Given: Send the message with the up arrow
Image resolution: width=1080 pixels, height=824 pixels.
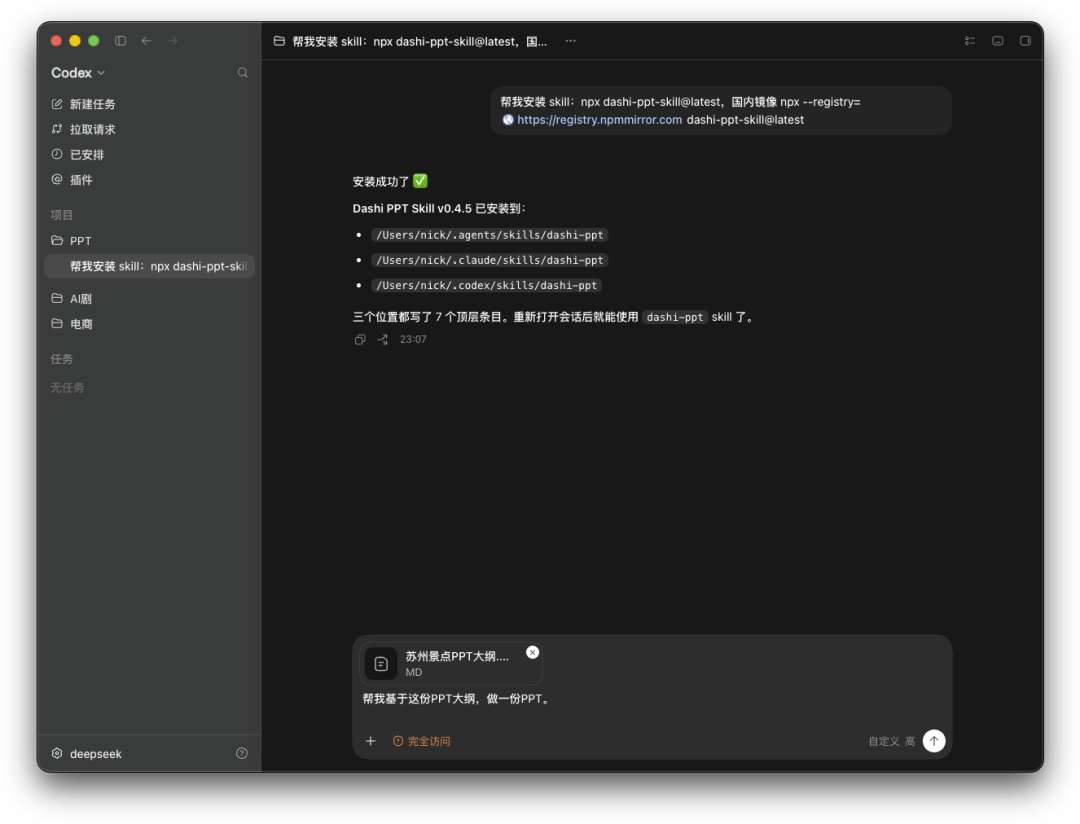Looking at the screenshot, I should tap(934, 741).
